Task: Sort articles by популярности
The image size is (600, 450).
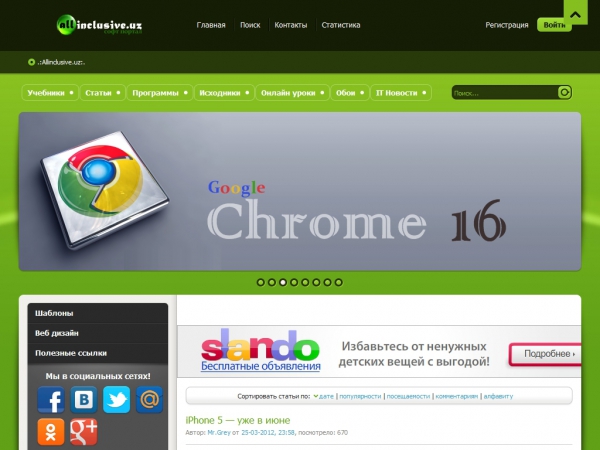Action: pos(360,396)
